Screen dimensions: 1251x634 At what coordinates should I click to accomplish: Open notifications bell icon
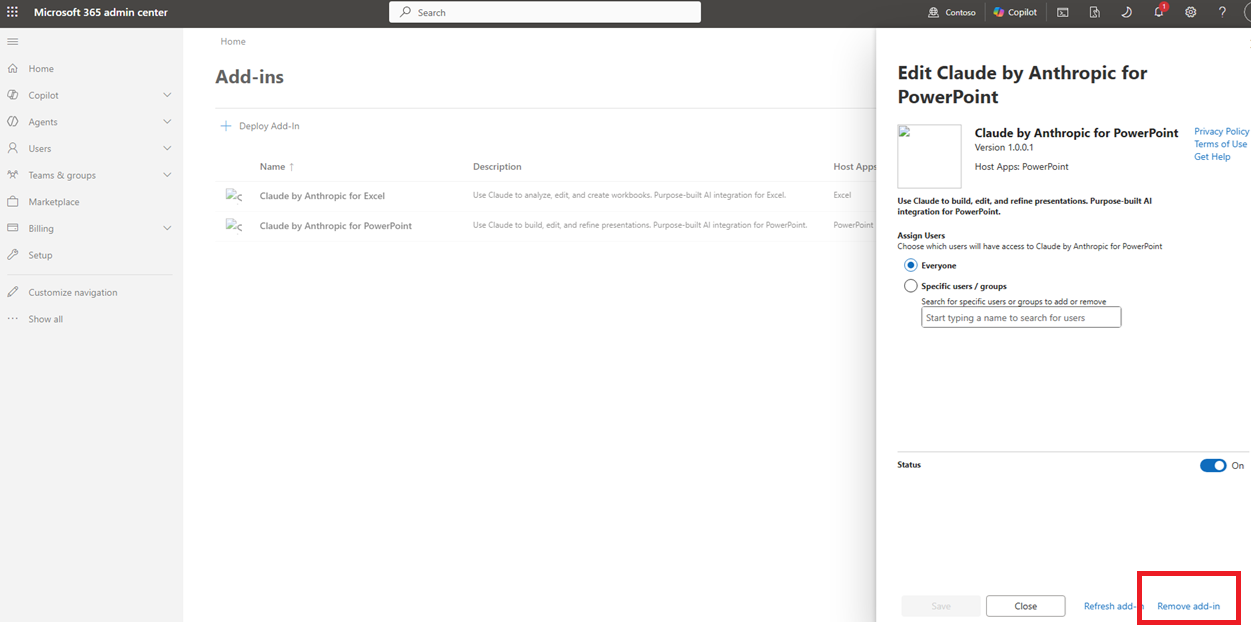pos(1159,11)
